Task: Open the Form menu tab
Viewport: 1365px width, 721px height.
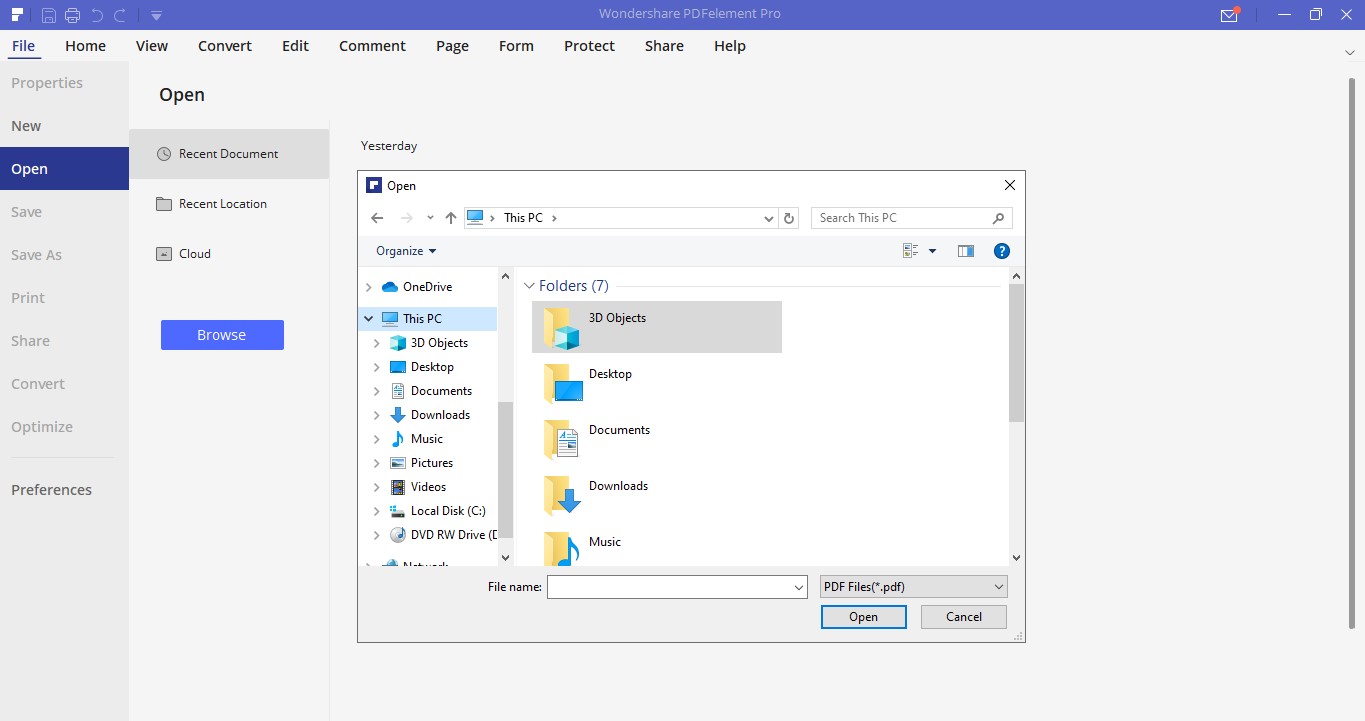Action: pyautogui.click(x=516, y=46)
